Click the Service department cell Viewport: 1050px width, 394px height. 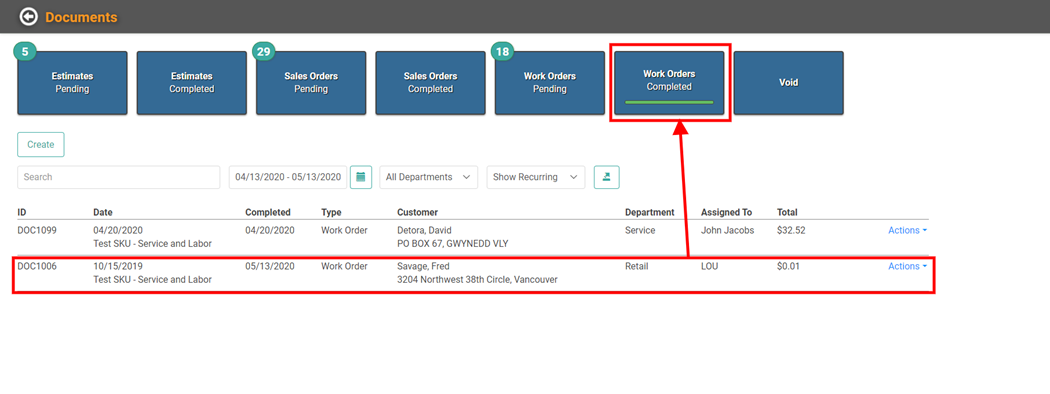[x=640, y=231]
